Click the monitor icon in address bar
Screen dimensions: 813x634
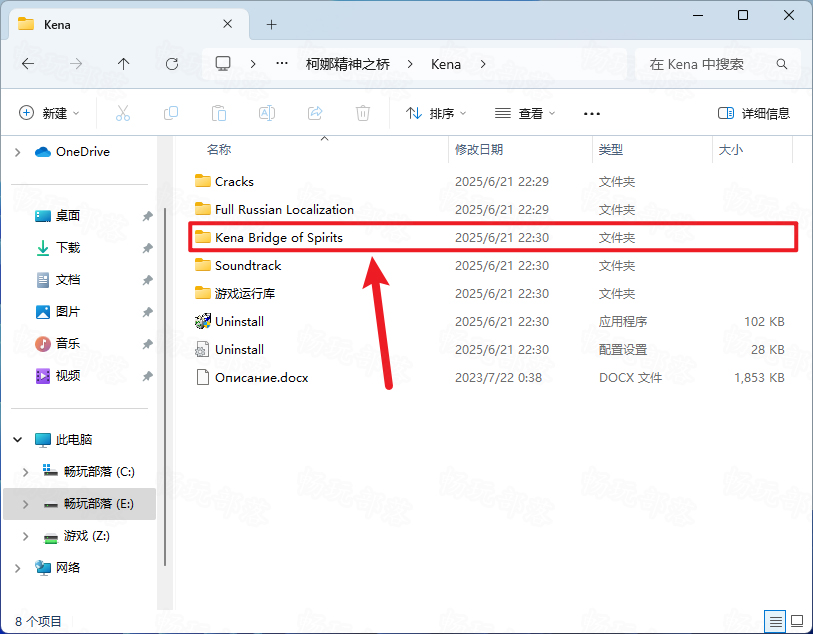223,64
